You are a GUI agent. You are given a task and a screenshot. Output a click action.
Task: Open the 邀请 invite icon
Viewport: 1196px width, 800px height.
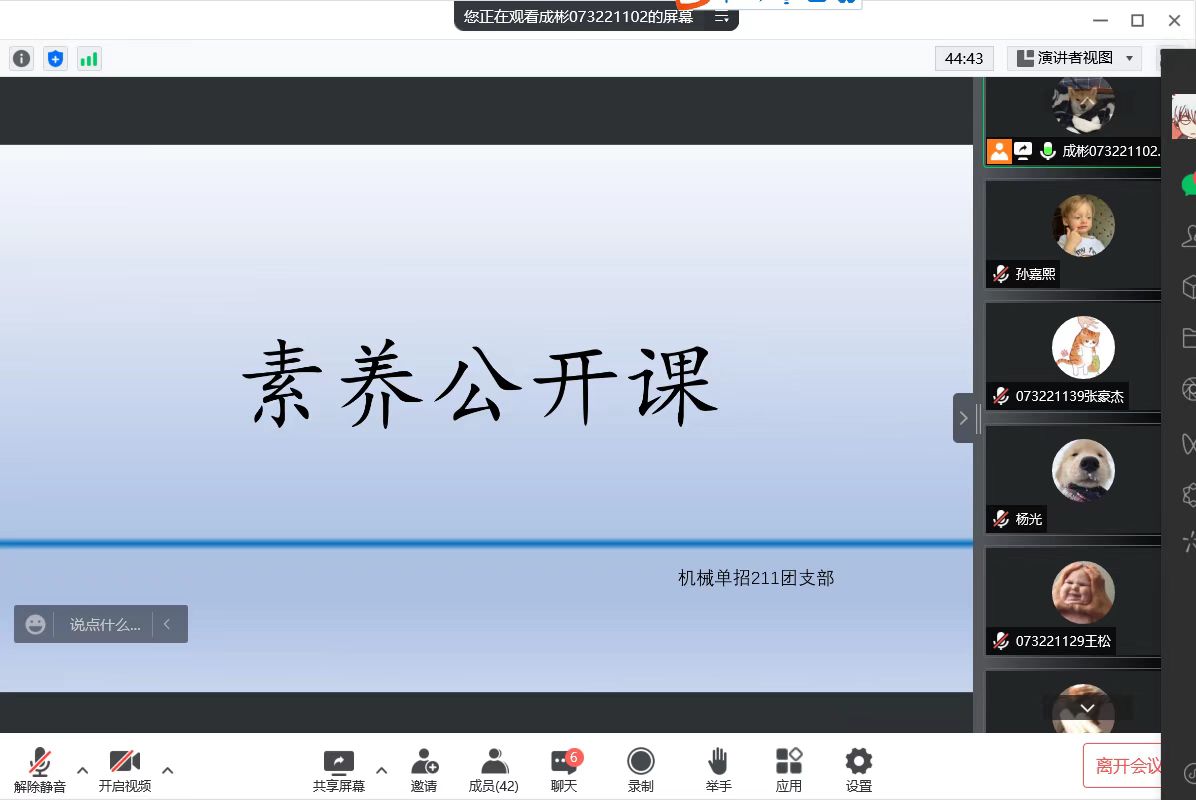[424, 770]
